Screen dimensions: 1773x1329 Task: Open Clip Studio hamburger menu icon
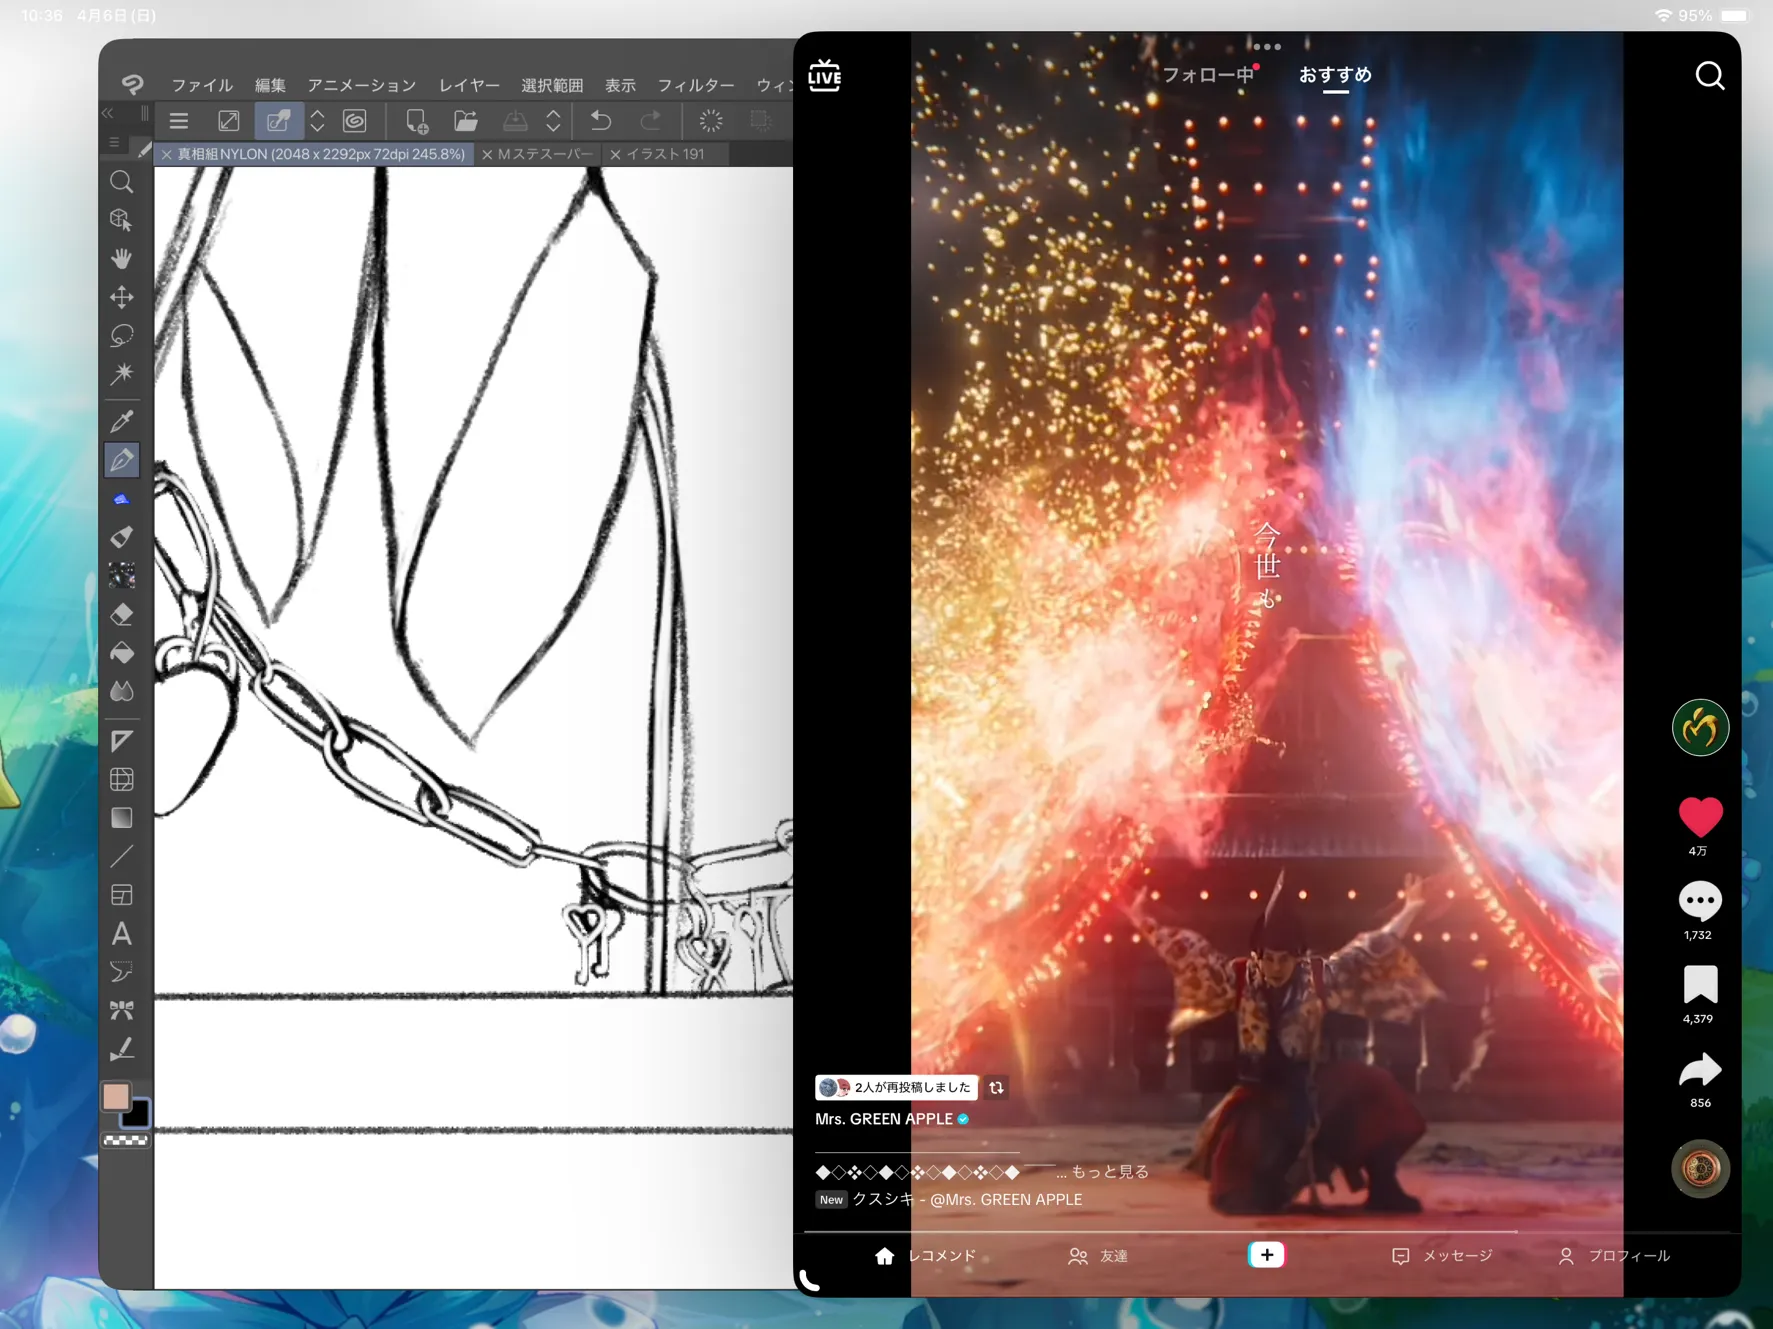pos(179,121)
